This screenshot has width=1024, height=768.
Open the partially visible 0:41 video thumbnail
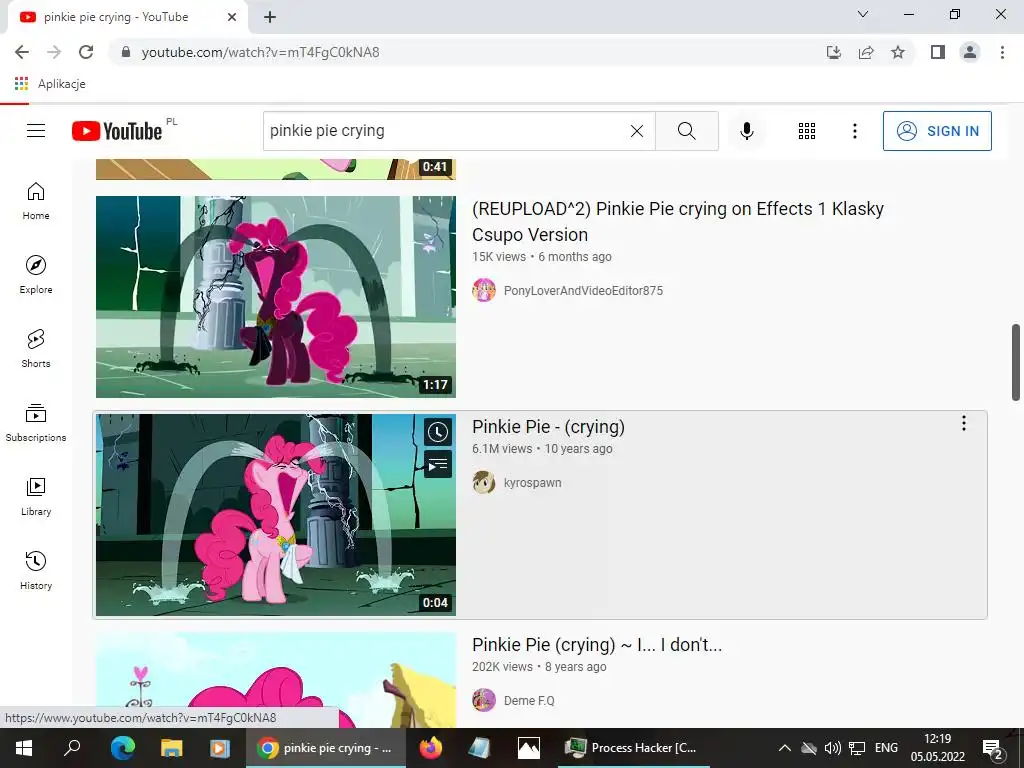point(276,168)
